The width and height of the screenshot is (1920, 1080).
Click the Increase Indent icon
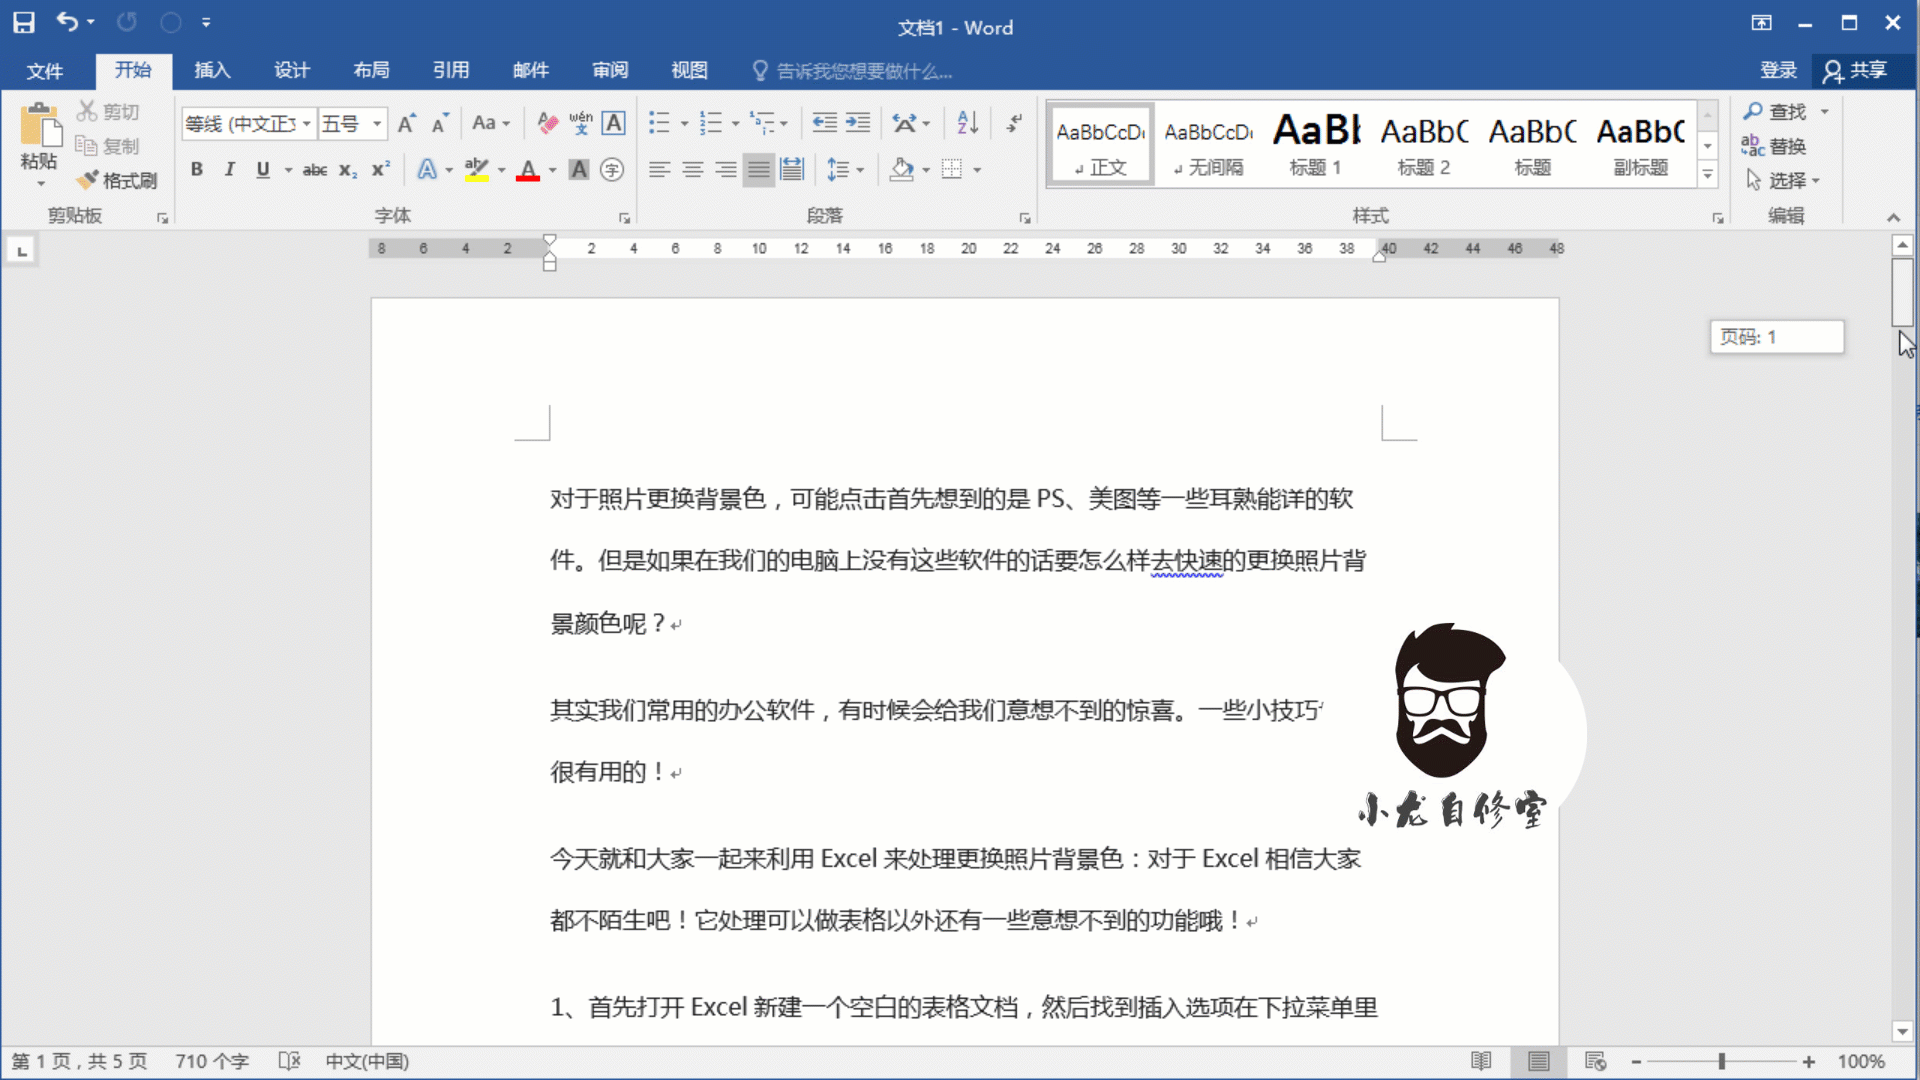coord(858,123)
